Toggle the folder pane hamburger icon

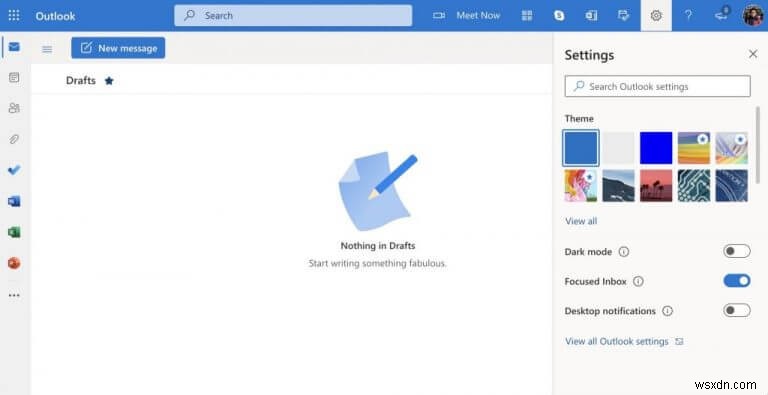pyautogui.click(x=47, y=49)
